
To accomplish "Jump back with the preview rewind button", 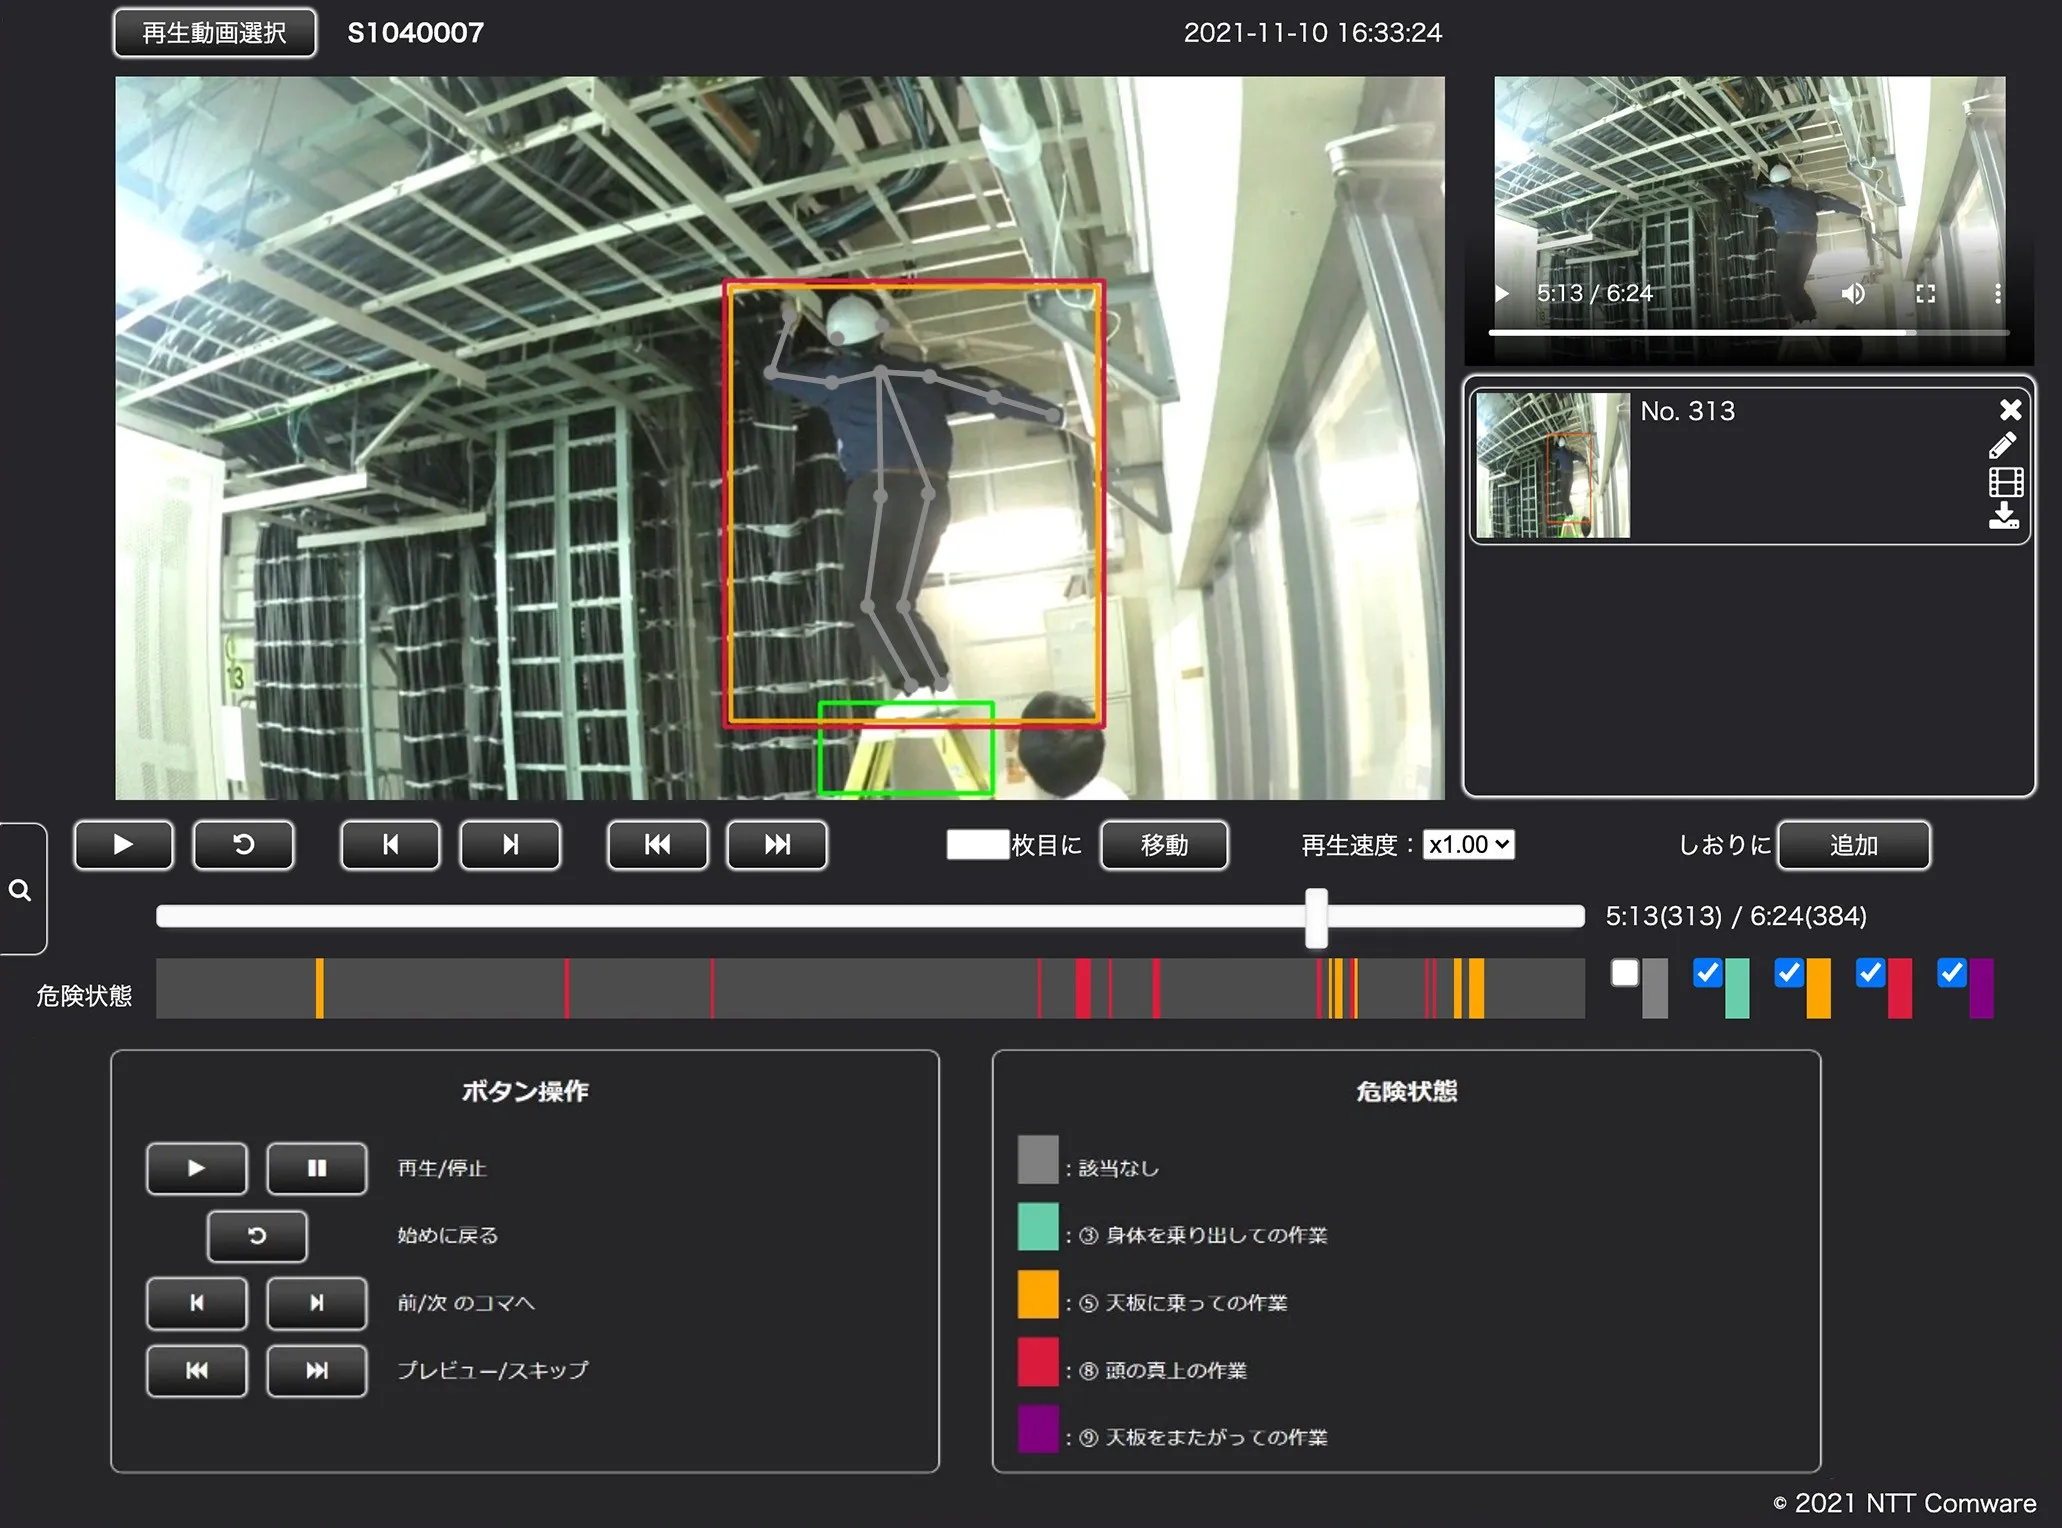I will pyautogui.click(x=657, y=845).
